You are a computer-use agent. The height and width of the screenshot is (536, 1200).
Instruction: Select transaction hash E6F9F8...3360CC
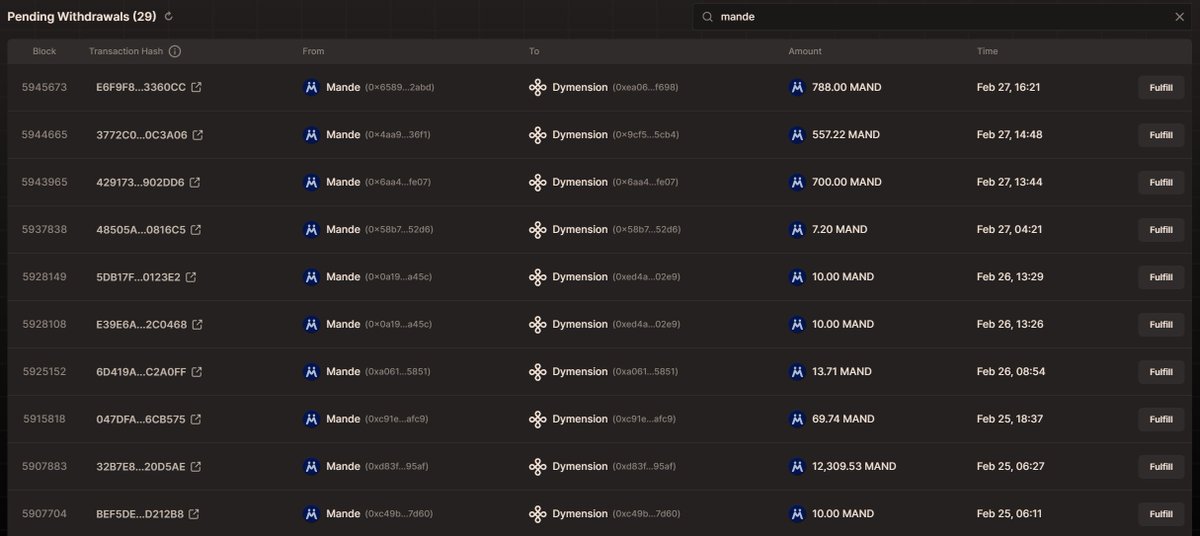coord(141,88)
